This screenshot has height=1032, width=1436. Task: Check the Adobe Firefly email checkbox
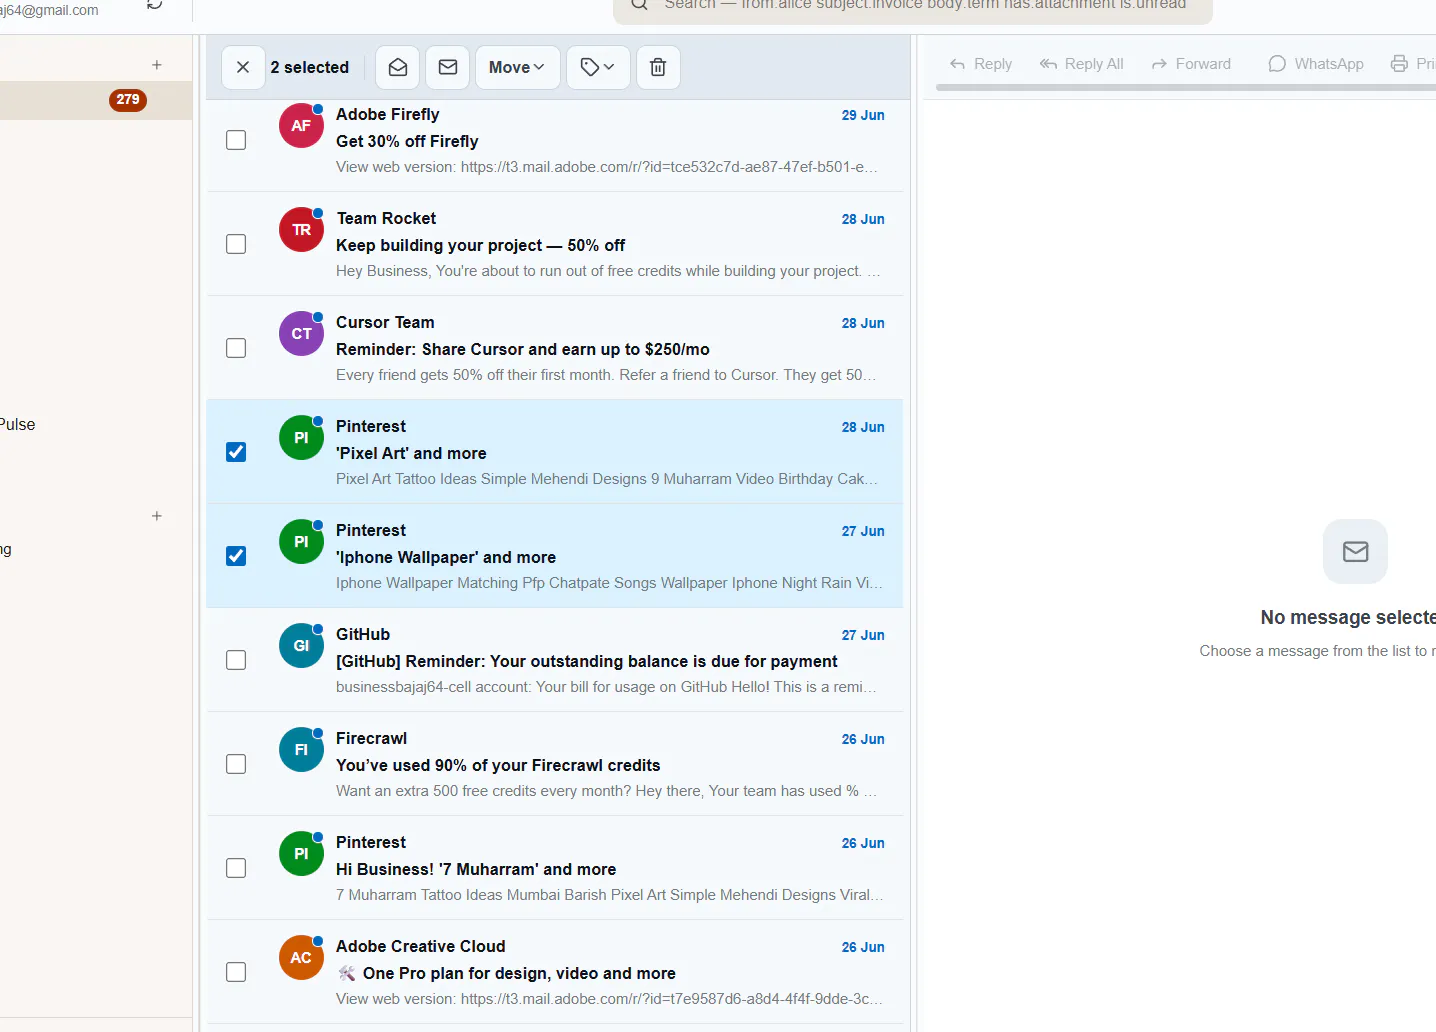236,140
